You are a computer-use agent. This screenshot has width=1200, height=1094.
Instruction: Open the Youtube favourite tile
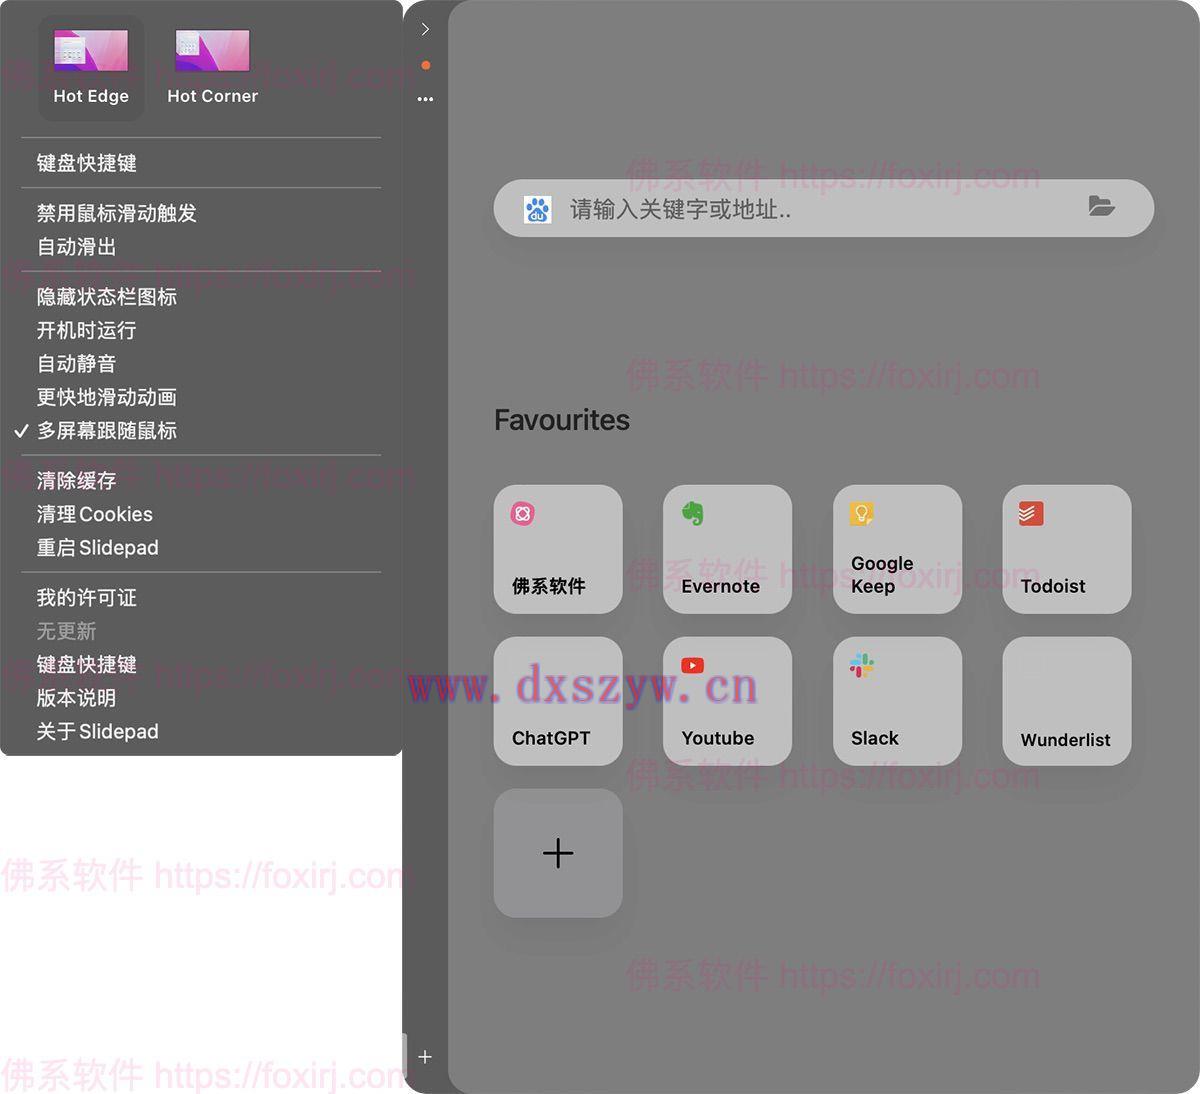[x=728, y=701]
